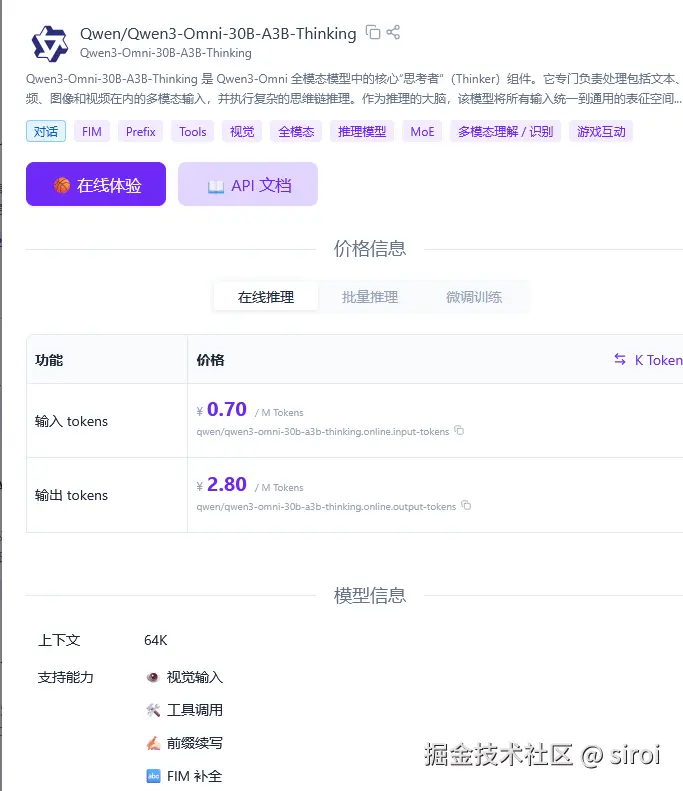The height and width of the screenshot is (791, 683).
Task: Click the tools icon for 工具调用
Action: click(x=153, y=710)
